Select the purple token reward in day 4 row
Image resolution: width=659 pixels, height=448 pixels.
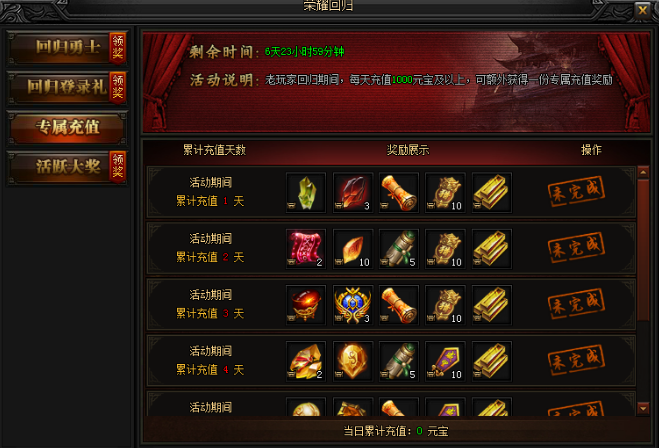(x=445, y=361)
